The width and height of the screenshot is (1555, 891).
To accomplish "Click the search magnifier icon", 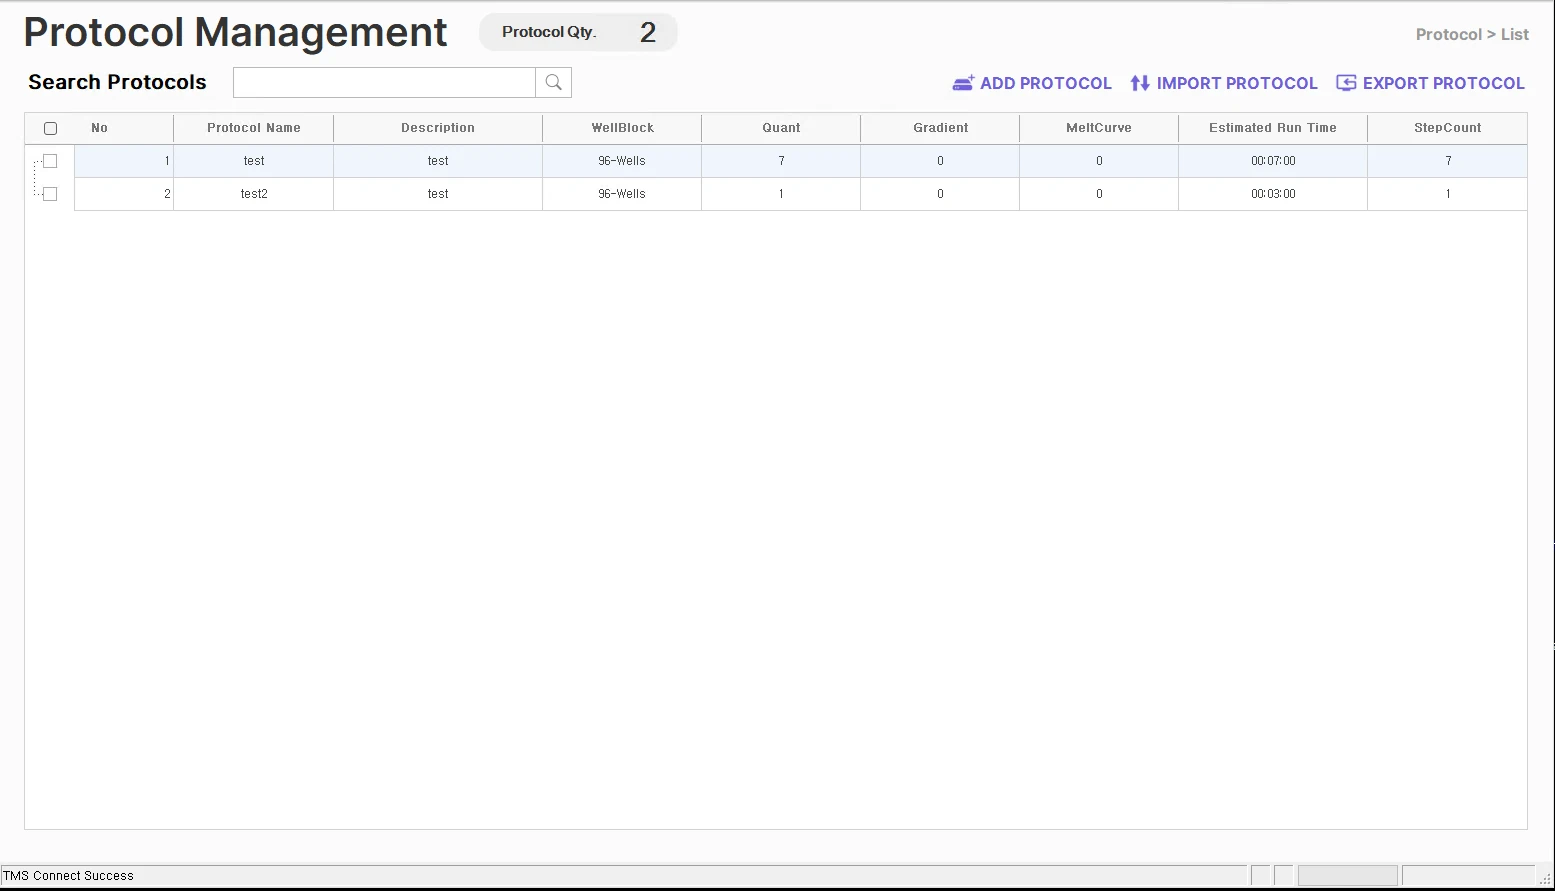I will (553, 83).
